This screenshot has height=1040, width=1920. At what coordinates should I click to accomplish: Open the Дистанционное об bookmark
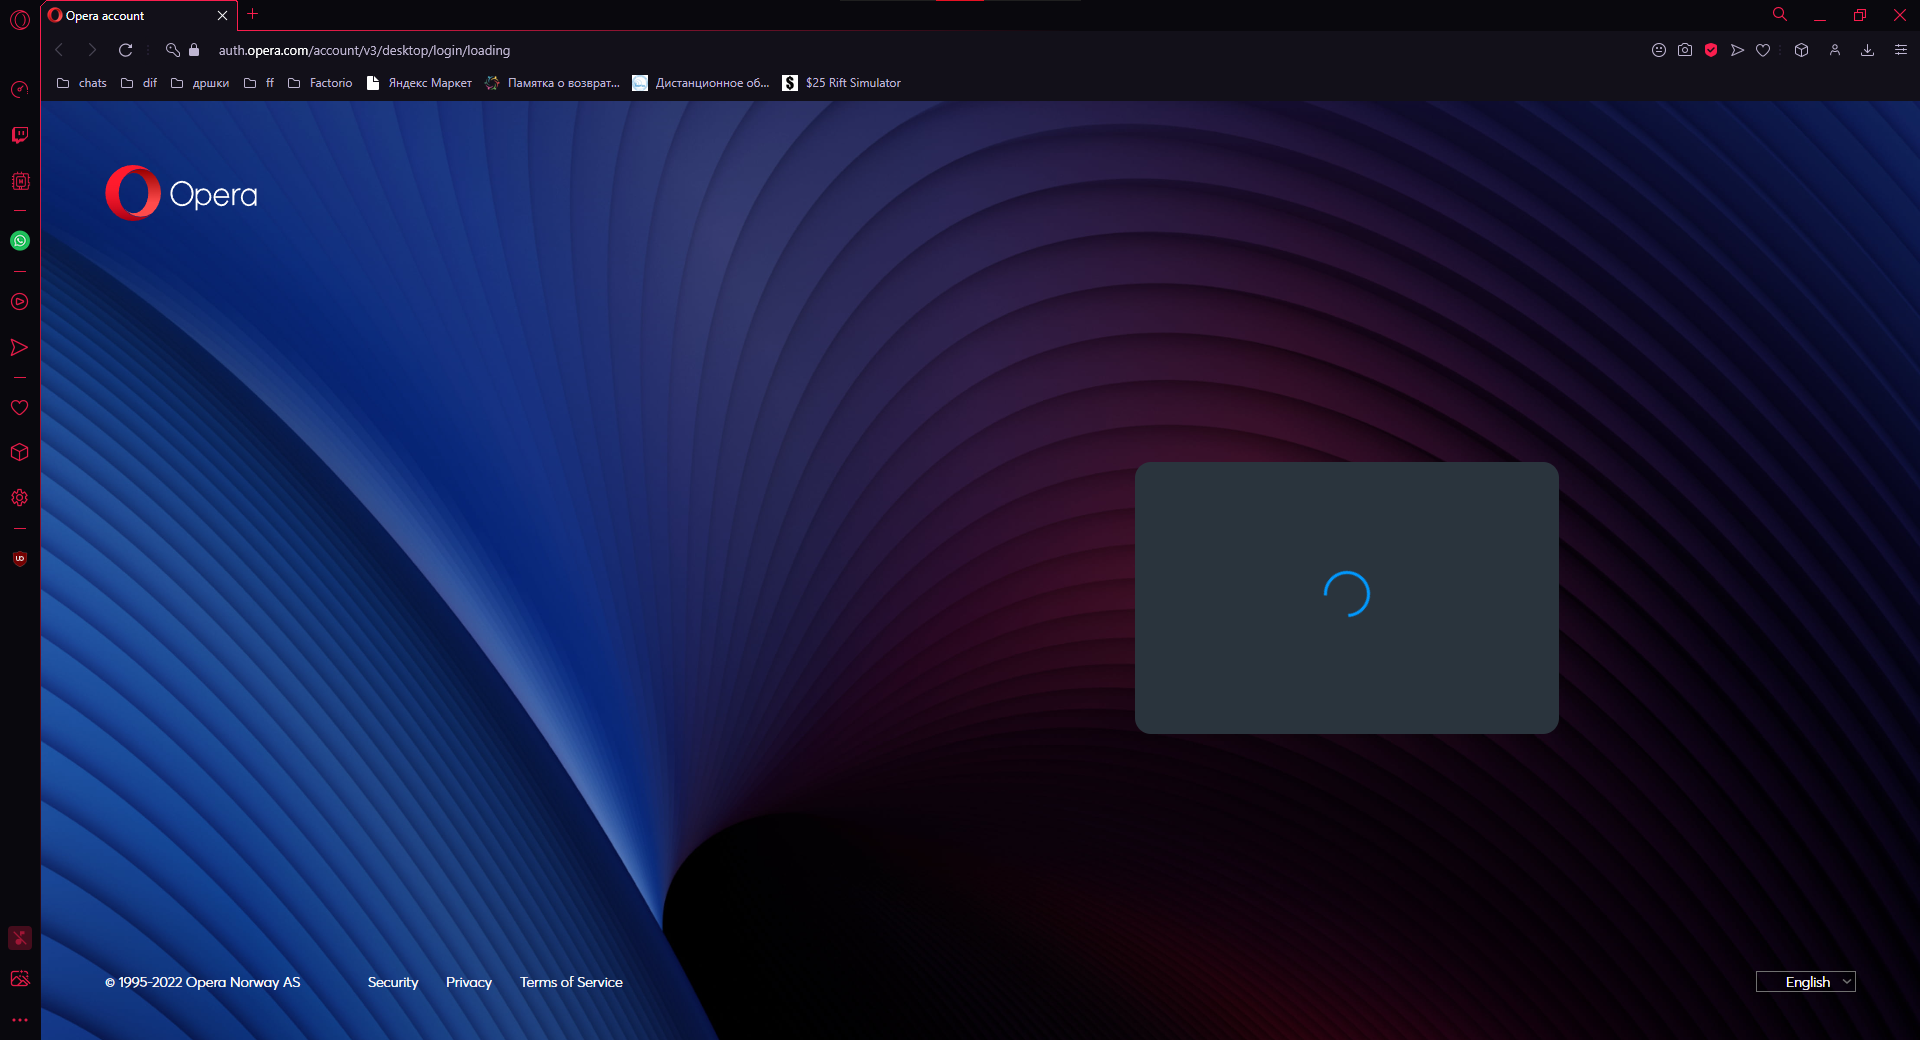[x=701, y=83]
